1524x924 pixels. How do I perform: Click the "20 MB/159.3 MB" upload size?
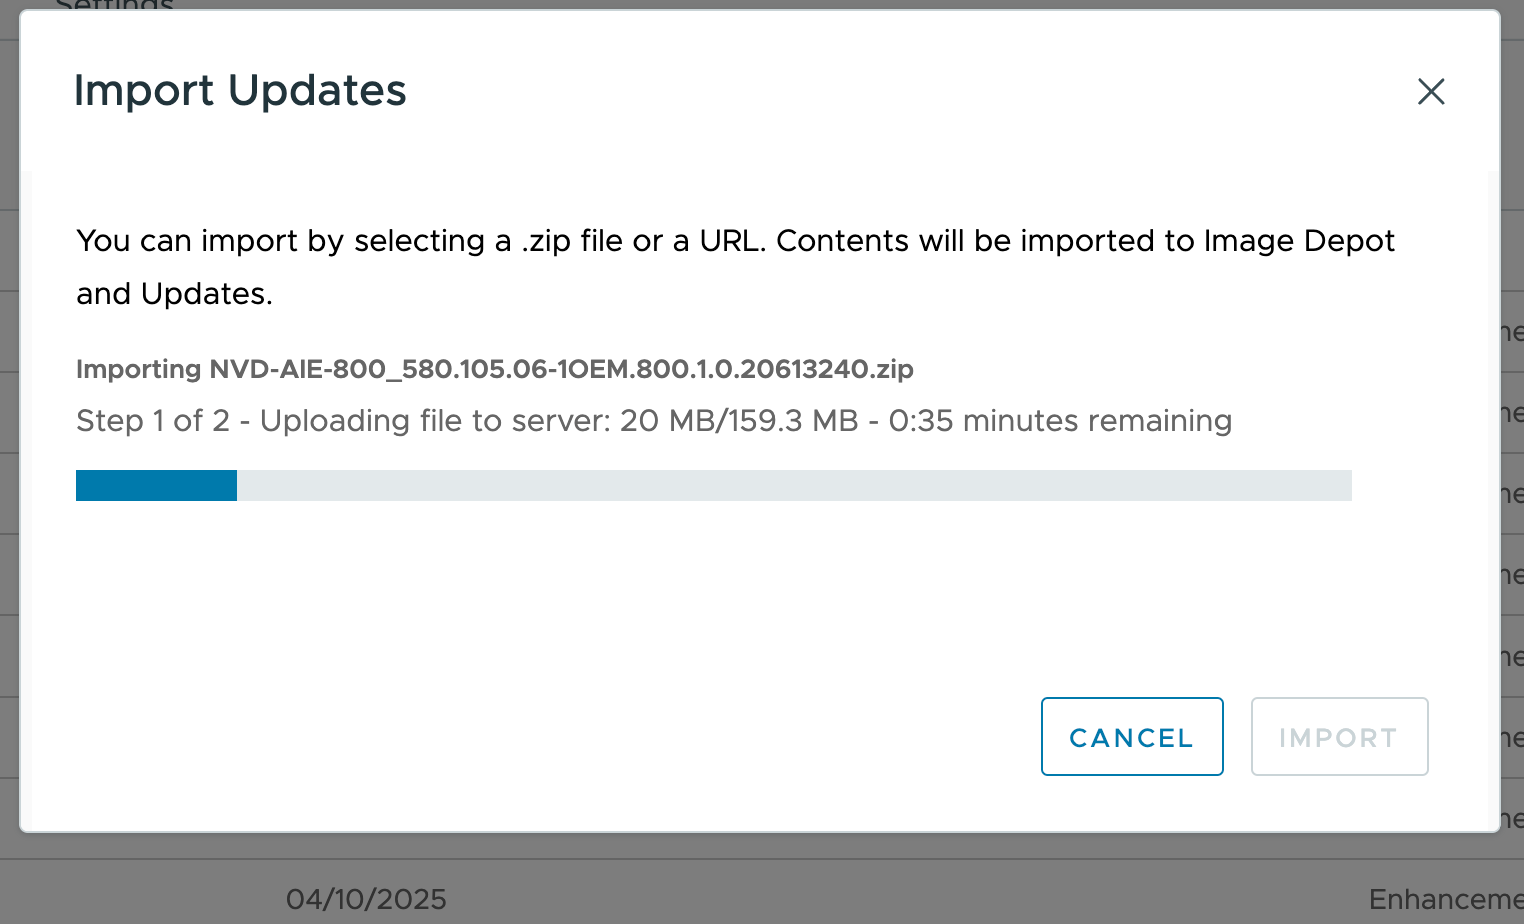739,421
